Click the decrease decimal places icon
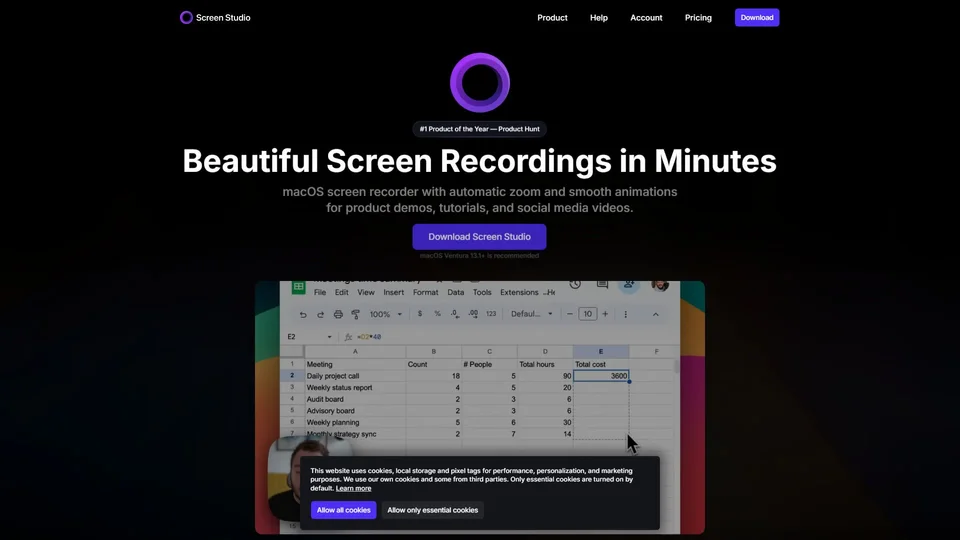The image size is (960, 540). [455, 313]
